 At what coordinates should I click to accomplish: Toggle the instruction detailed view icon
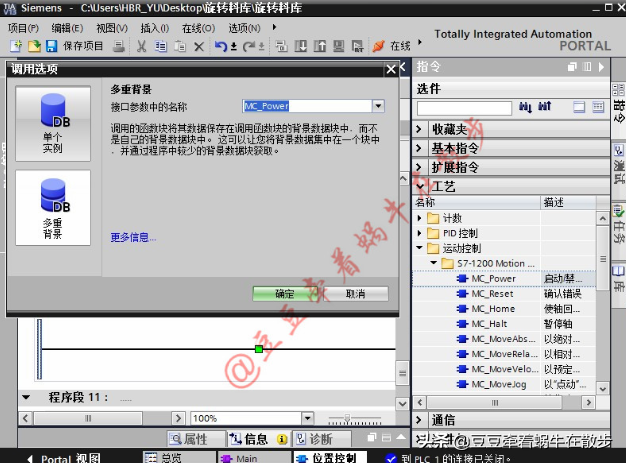(x=598, y=107)
